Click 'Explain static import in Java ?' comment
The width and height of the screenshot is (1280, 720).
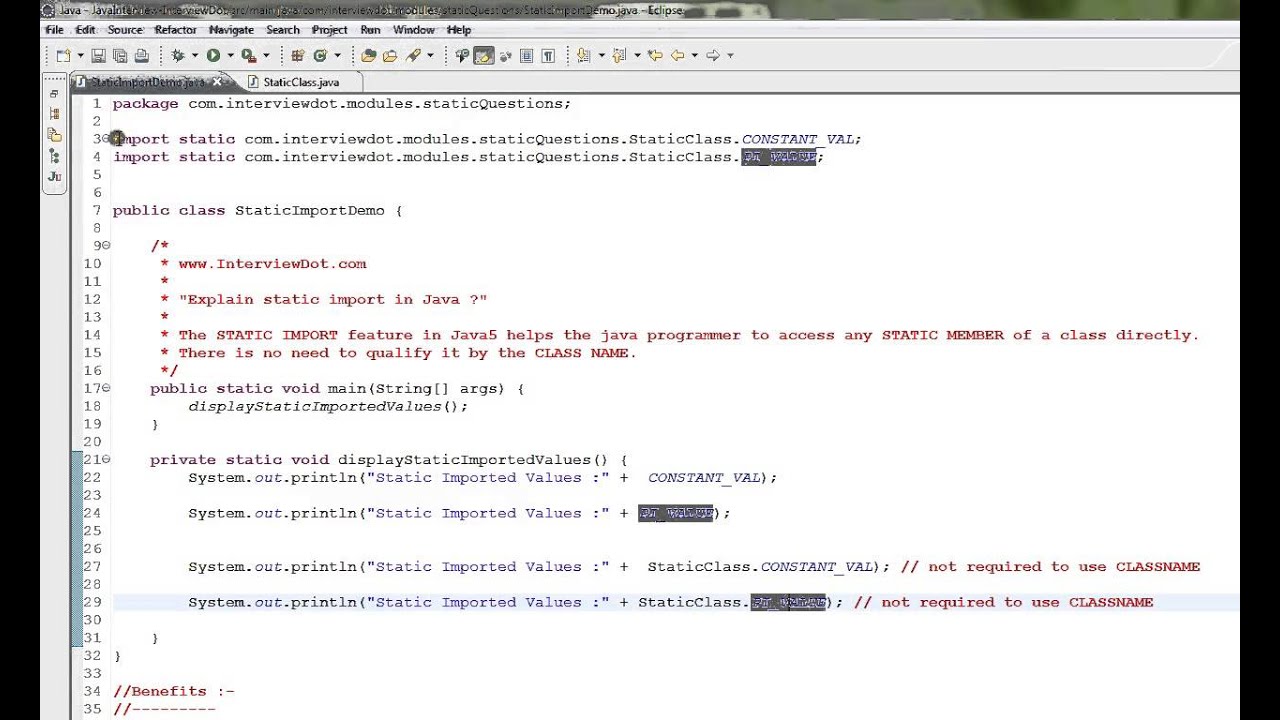point(333,299)
